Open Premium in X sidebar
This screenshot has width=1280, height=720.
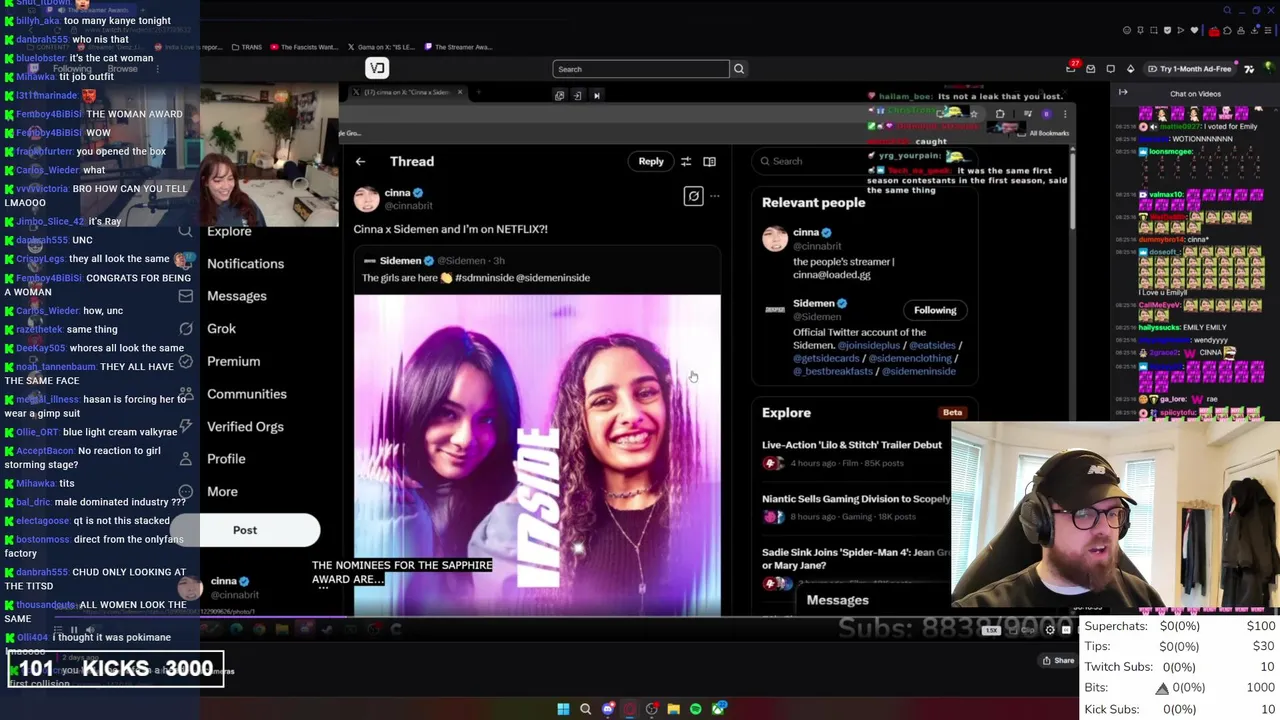[233, 361]
